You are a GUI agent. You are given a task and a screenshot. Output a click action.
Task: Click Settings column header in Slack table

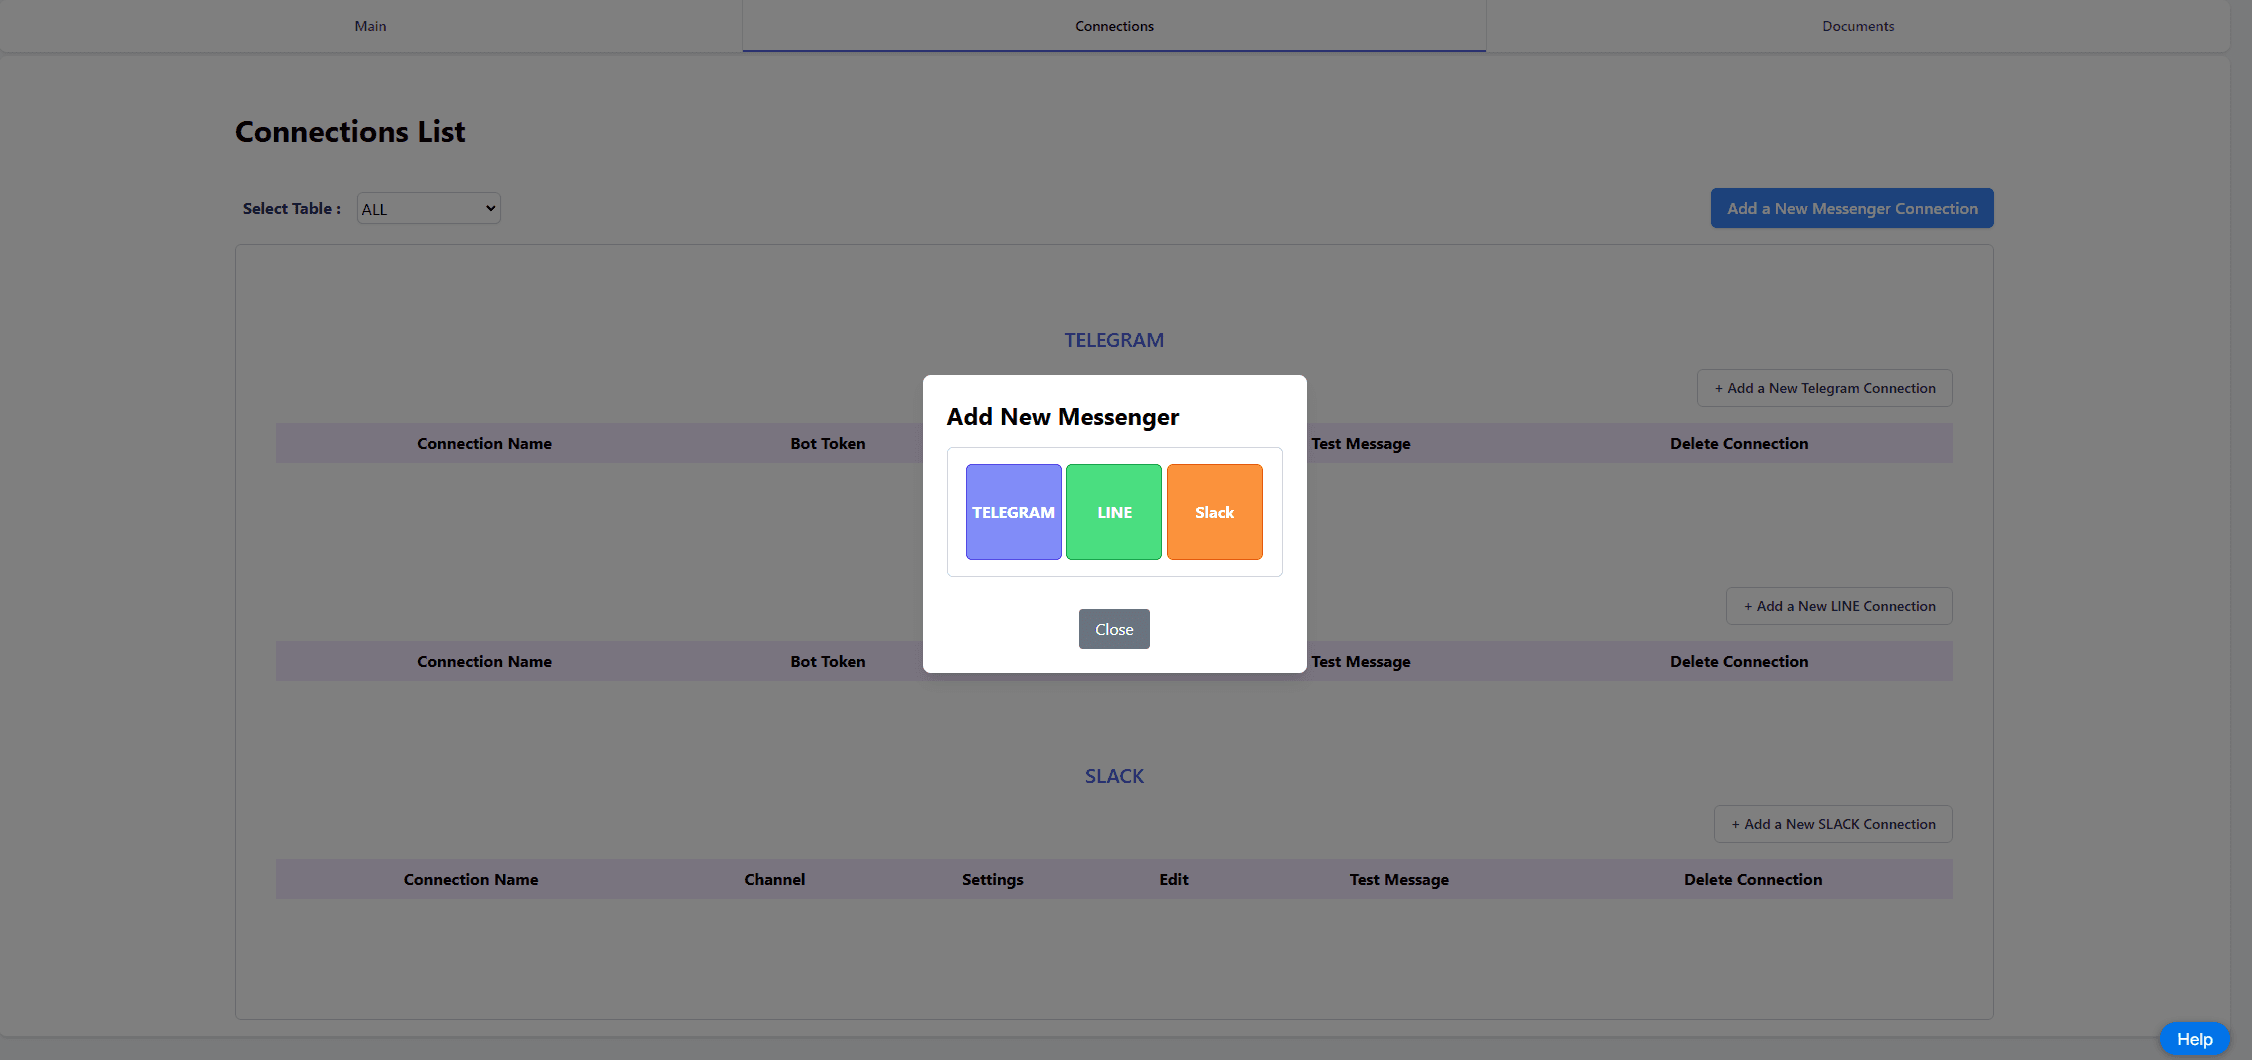(x=992, y=879)
